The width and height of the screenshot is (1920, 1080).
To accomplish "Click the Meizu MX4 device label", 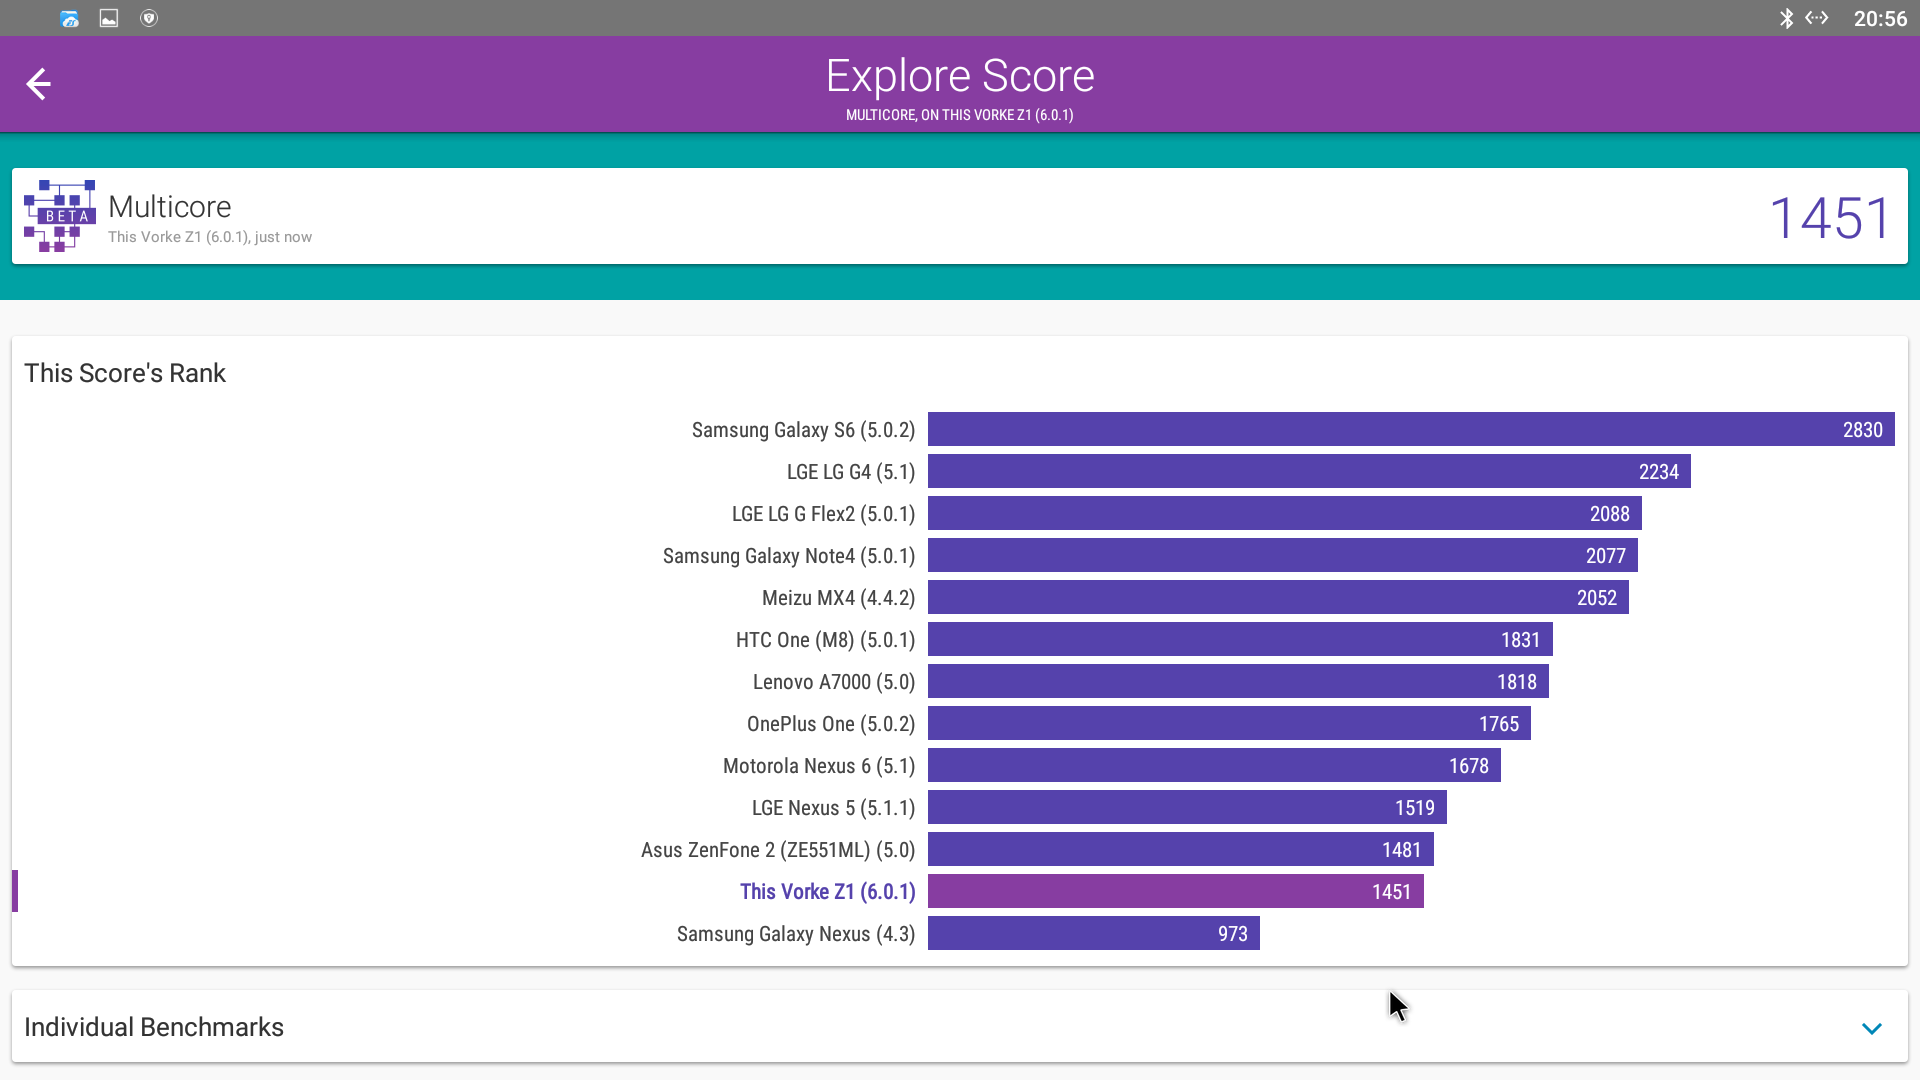I will 838,598.
